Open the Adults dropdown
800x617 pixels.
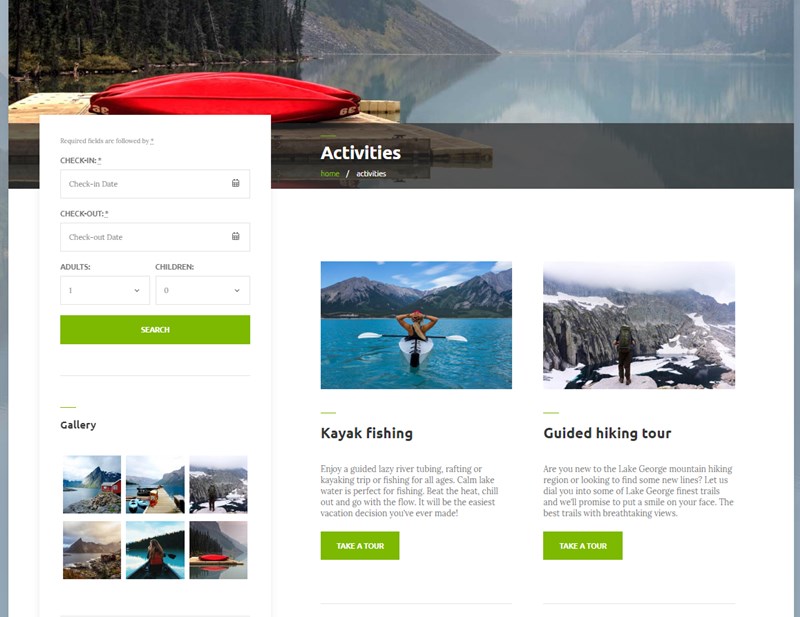pyautogui.click(x=105, y=290)
